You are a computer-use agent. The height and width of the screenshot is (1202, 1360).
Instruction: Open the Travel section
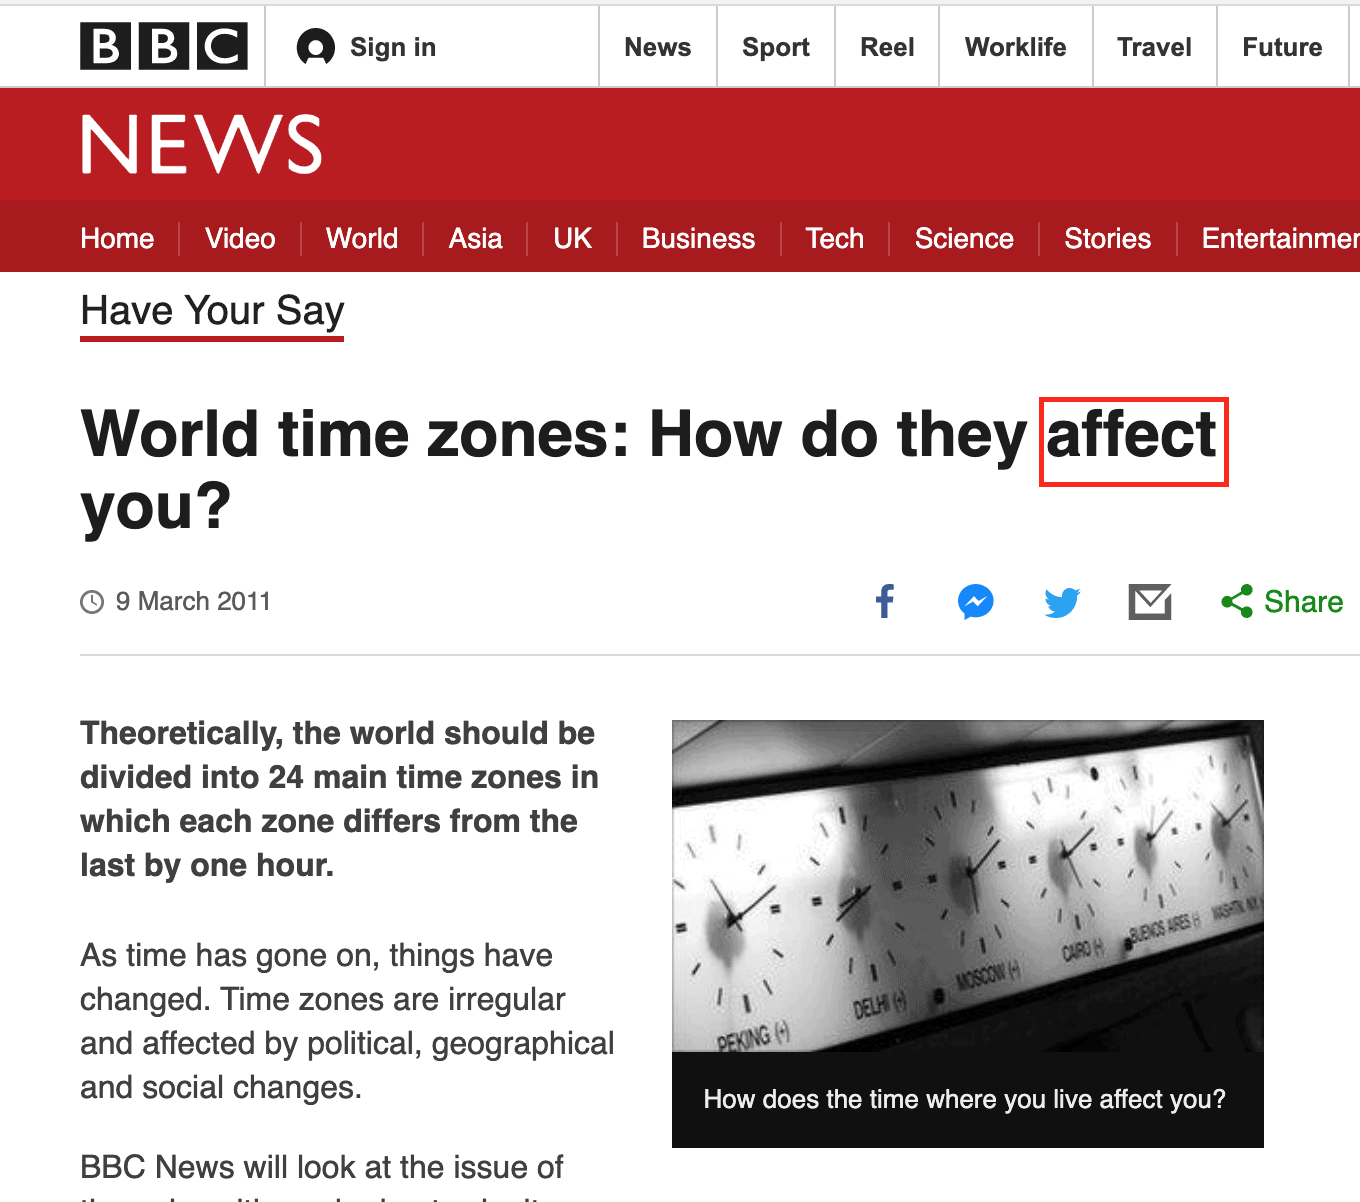point(1153,46)
